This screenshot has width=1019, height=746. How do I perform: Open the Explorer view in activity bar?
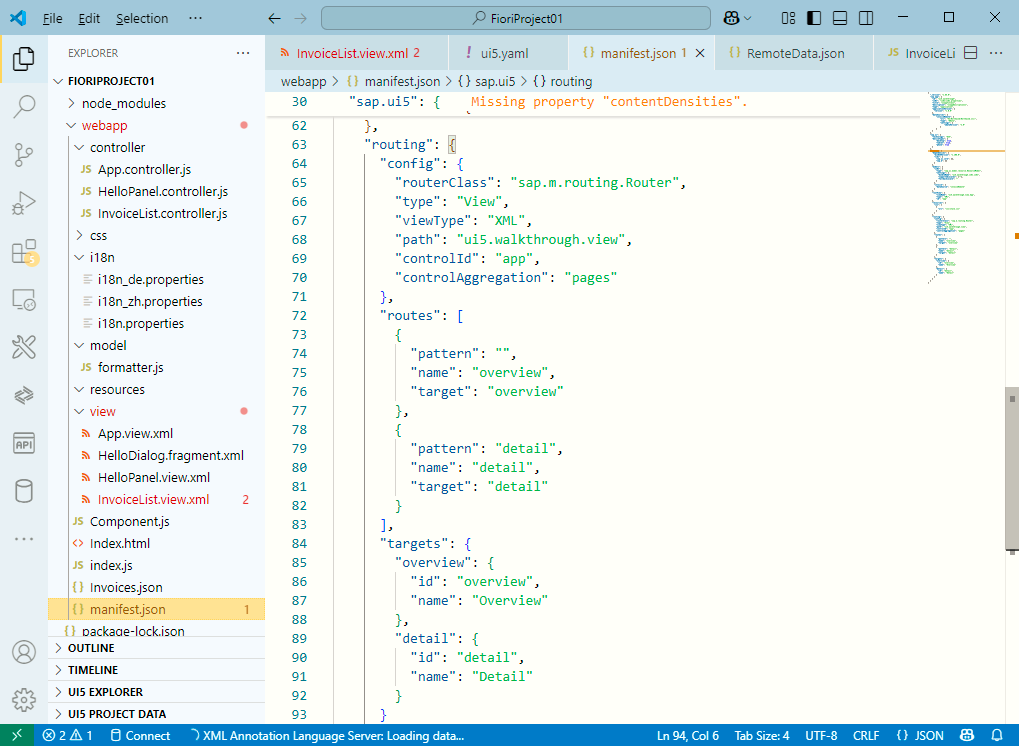click(23, 59)
